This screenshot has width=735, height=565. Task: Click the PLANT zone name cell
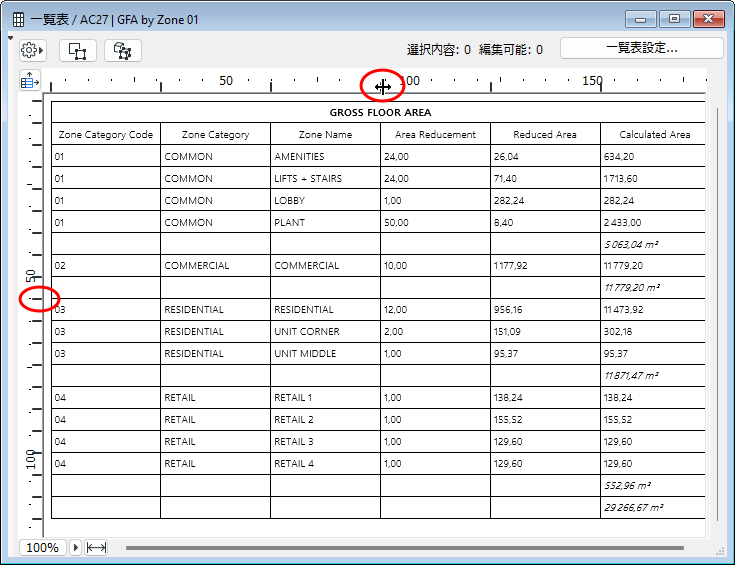pyautogui.click(x=325, y=222)
